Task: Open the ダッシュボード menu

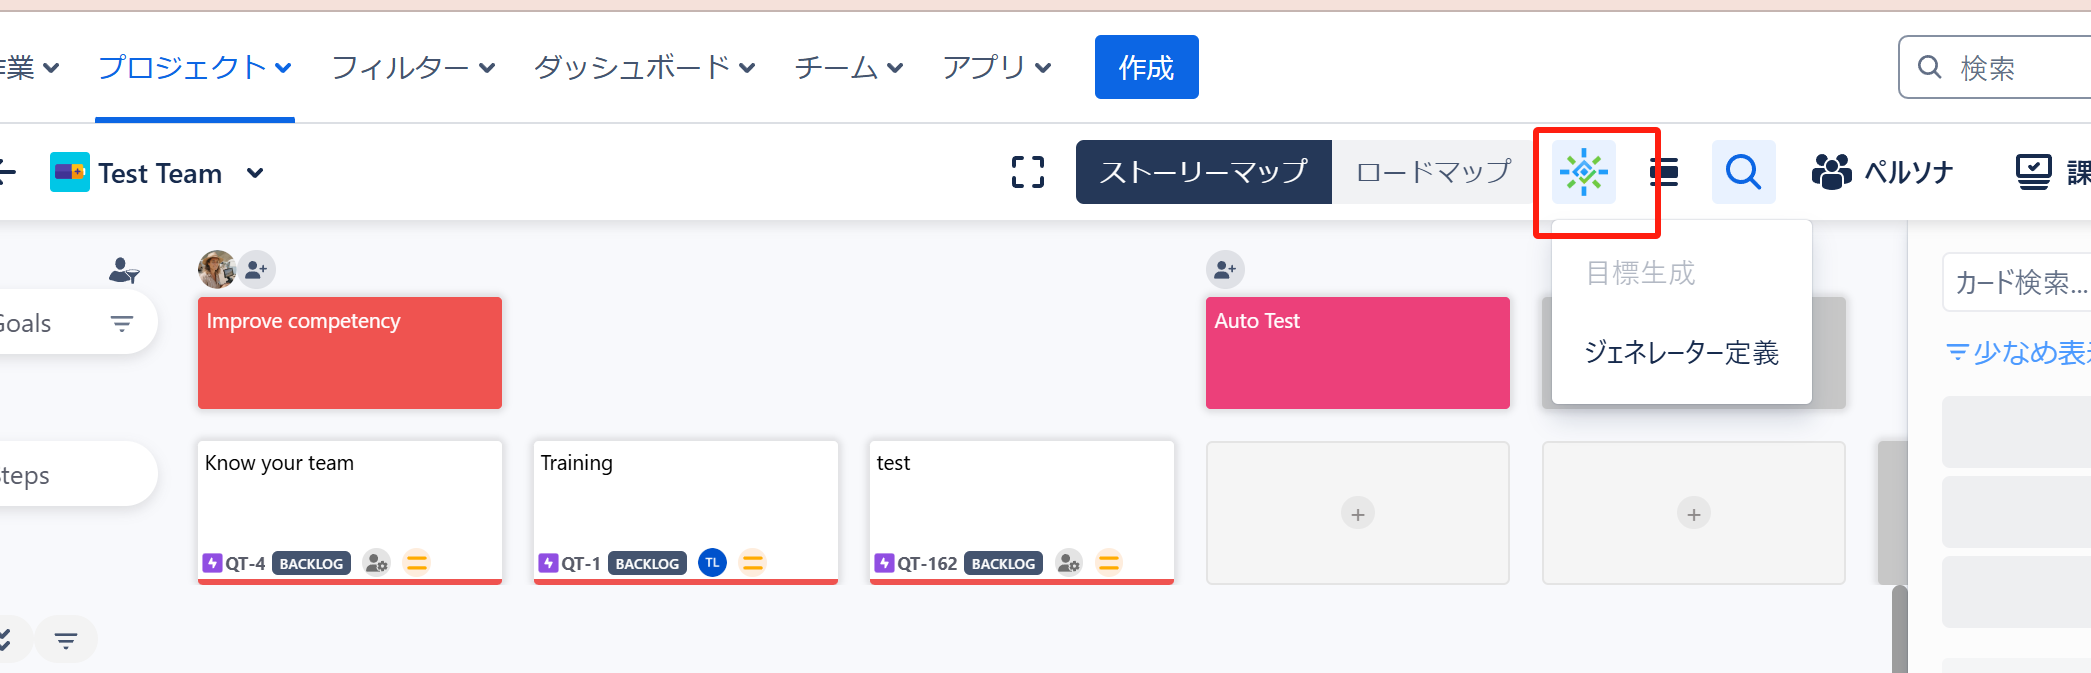Action: 644,68
